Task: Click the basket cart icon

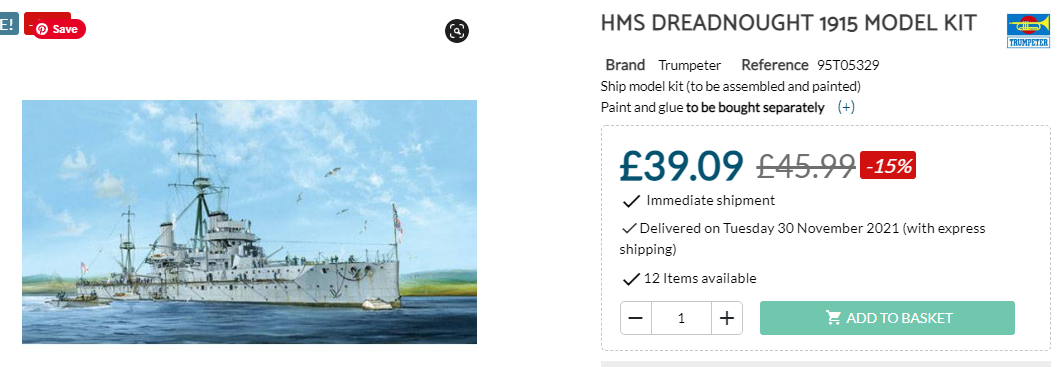Action: point(833,318)
